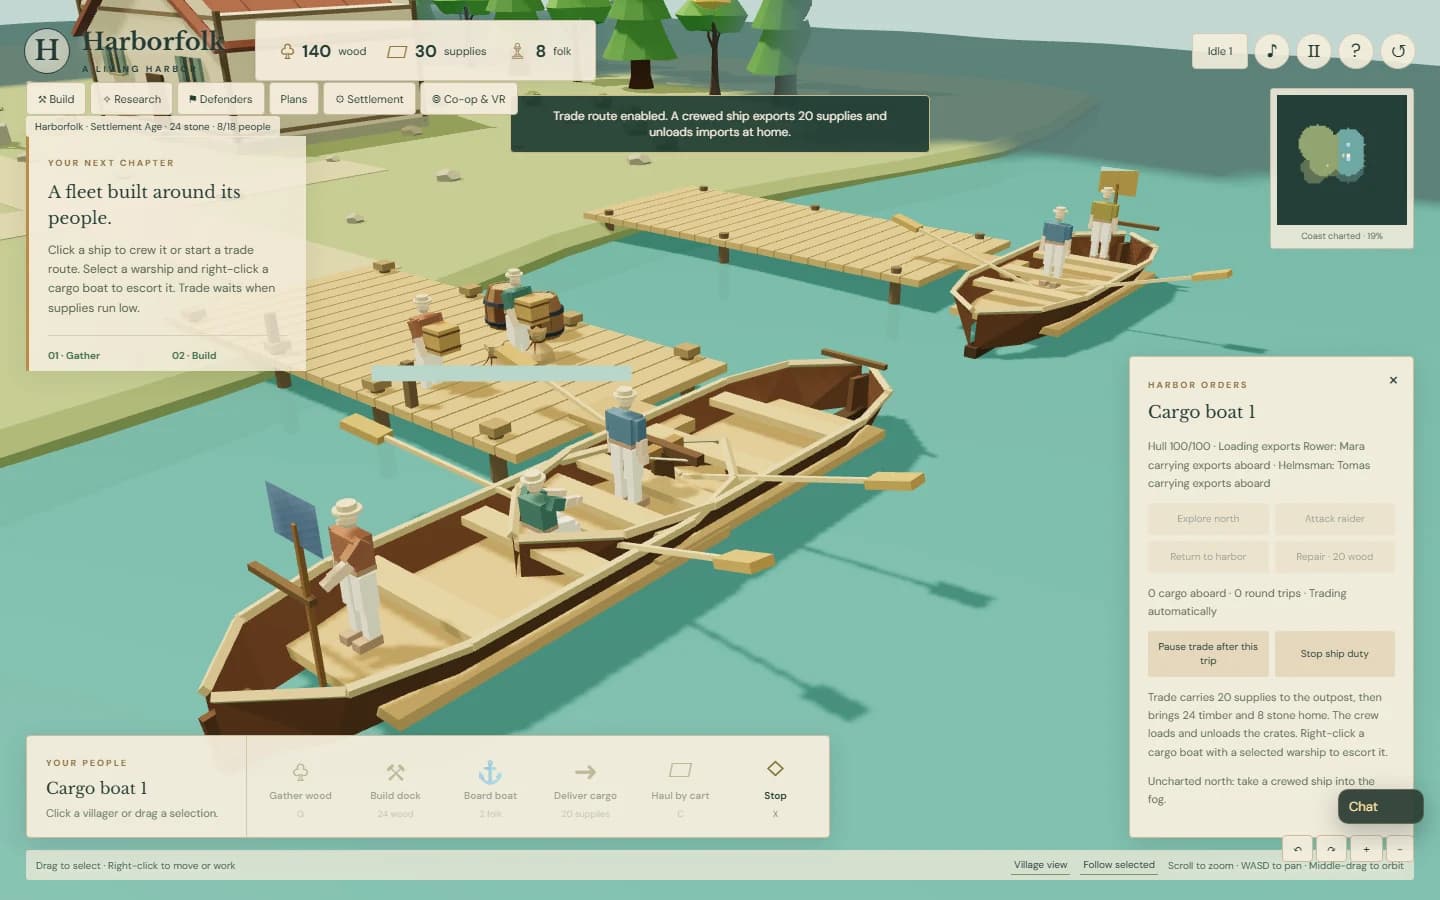Screen dimensions: 1440x900
Task: Click the Explore north order button
Action: pyautogui.click(x=1208, y=519)
